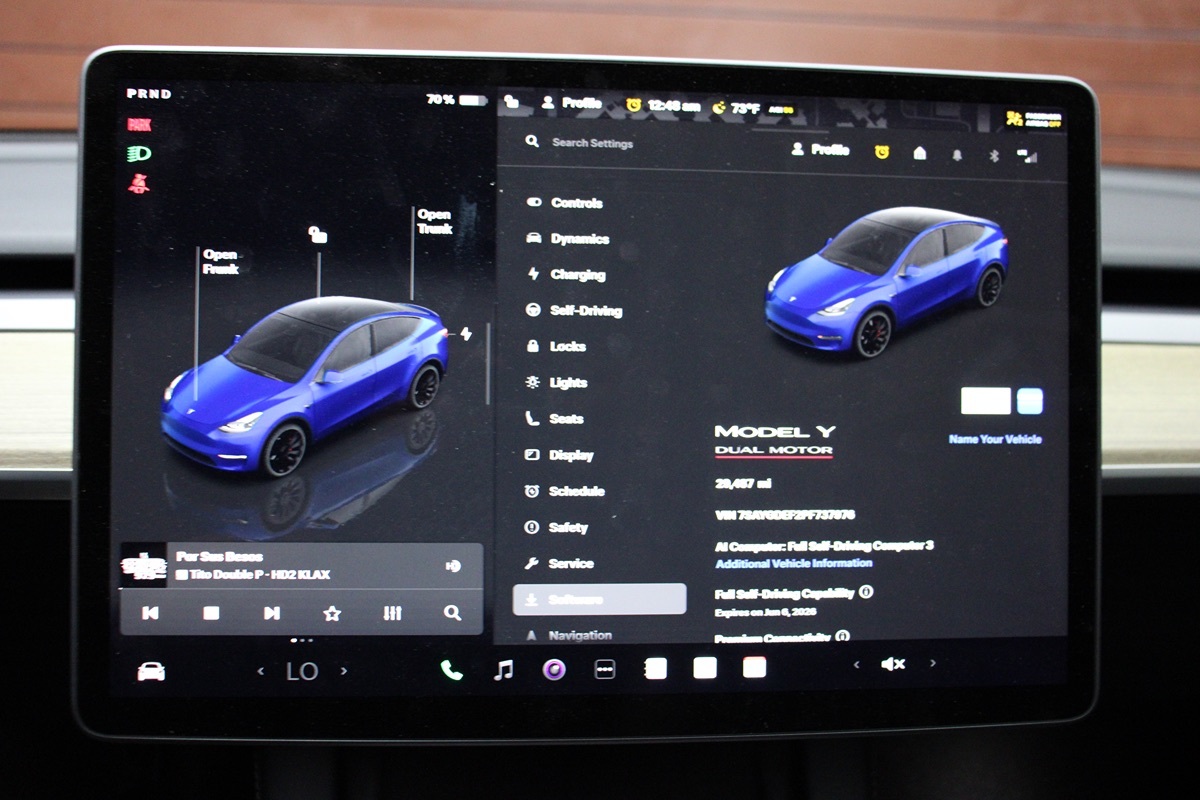Open the Phone app

452,670
